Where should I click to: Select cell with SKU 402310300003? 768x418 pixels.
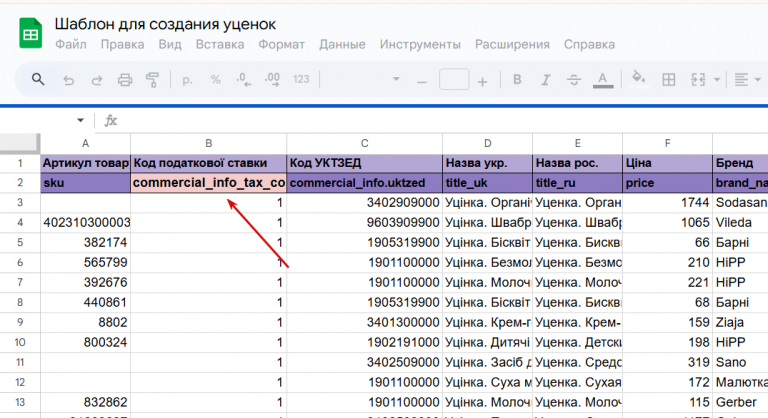click(x=85, y=223)
